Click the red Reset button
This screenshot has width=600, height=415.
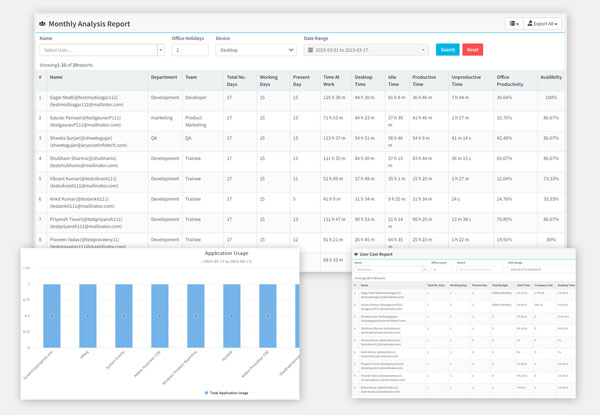pyautogui.click(x=473, y=49)
